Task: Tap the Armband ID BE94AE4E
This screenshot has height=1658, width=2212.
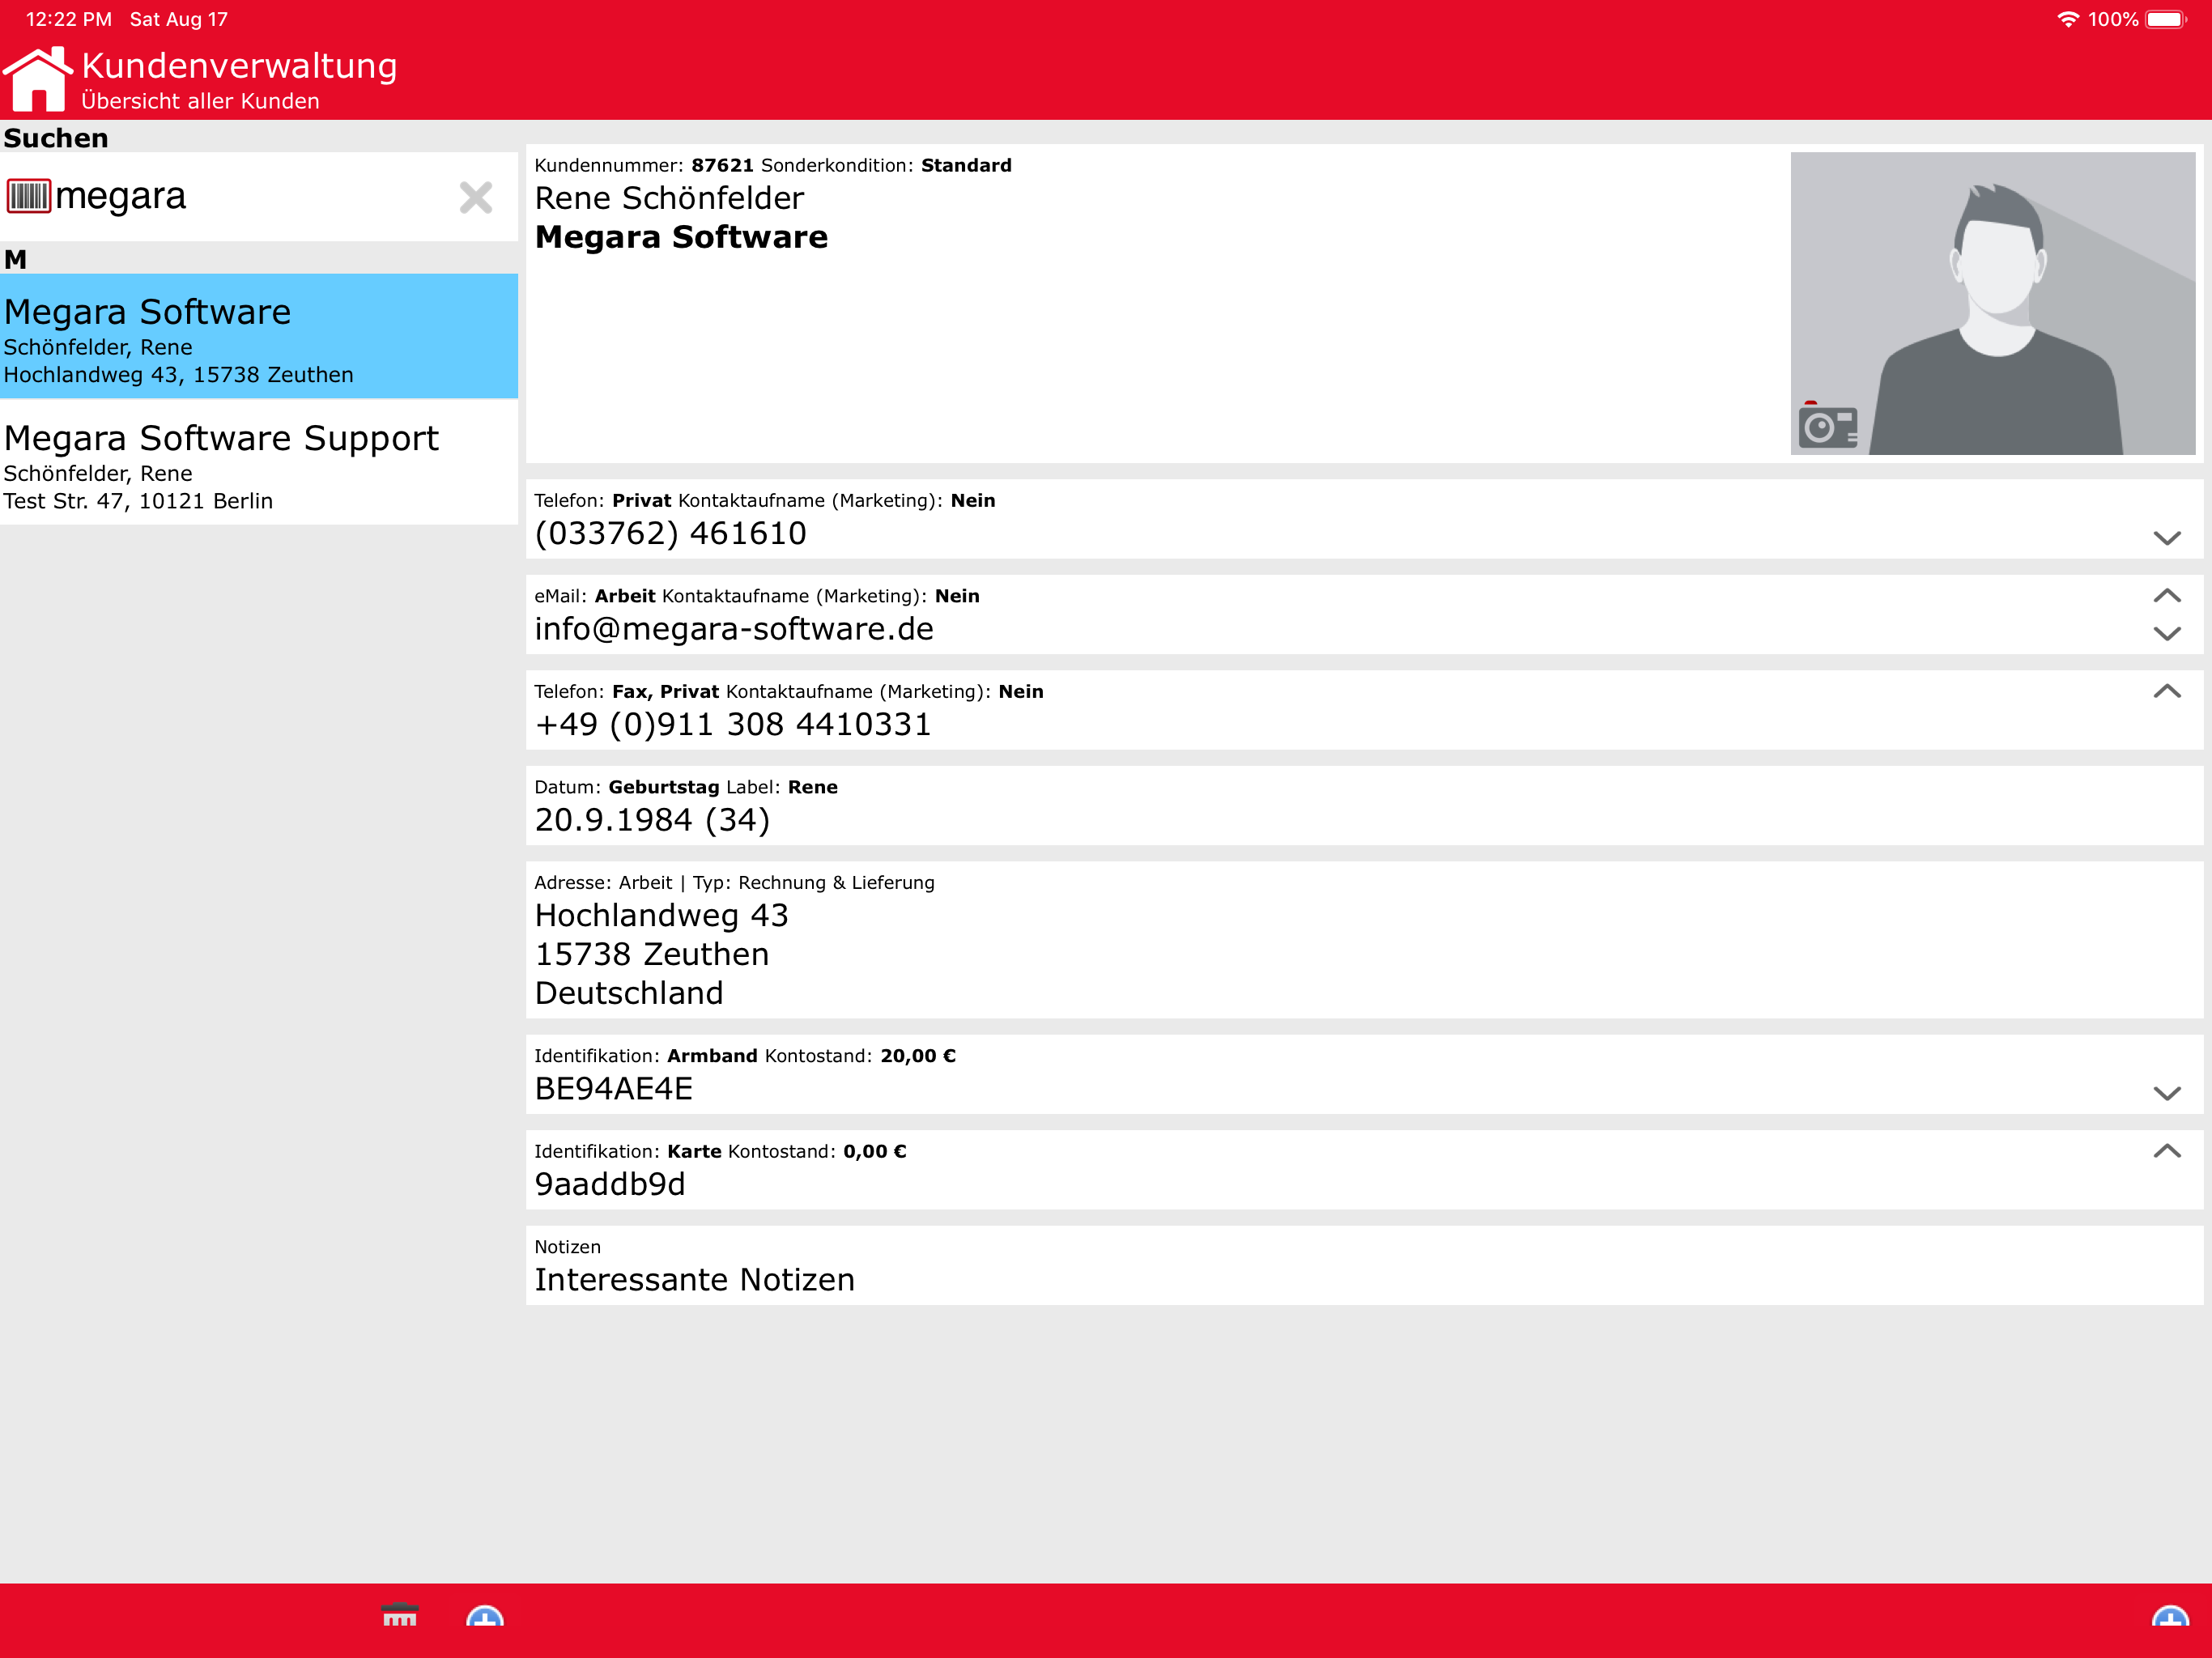Action: [x=613, y=1089]
